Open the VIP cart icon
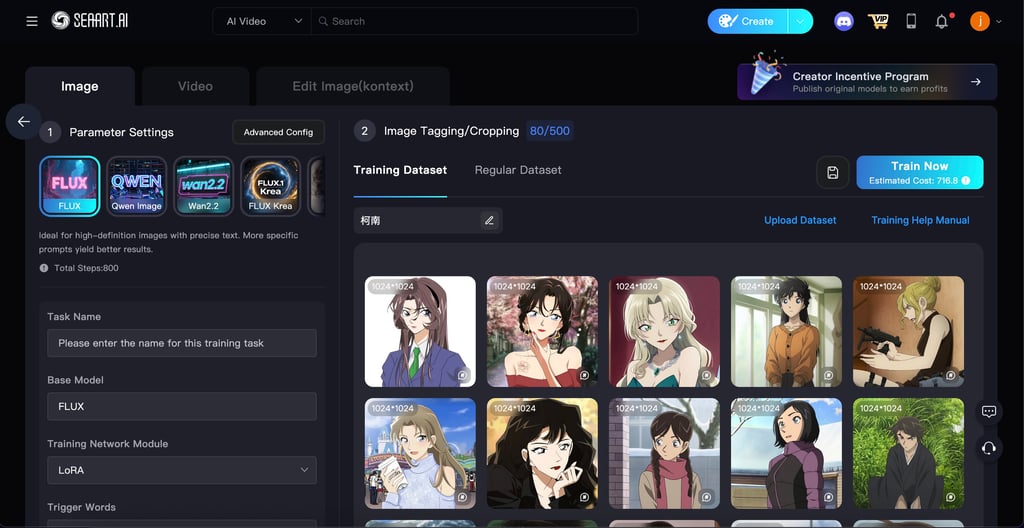The height and width of the screenshot is (528, 1024). pyautogui.click(x=878, y=22)
